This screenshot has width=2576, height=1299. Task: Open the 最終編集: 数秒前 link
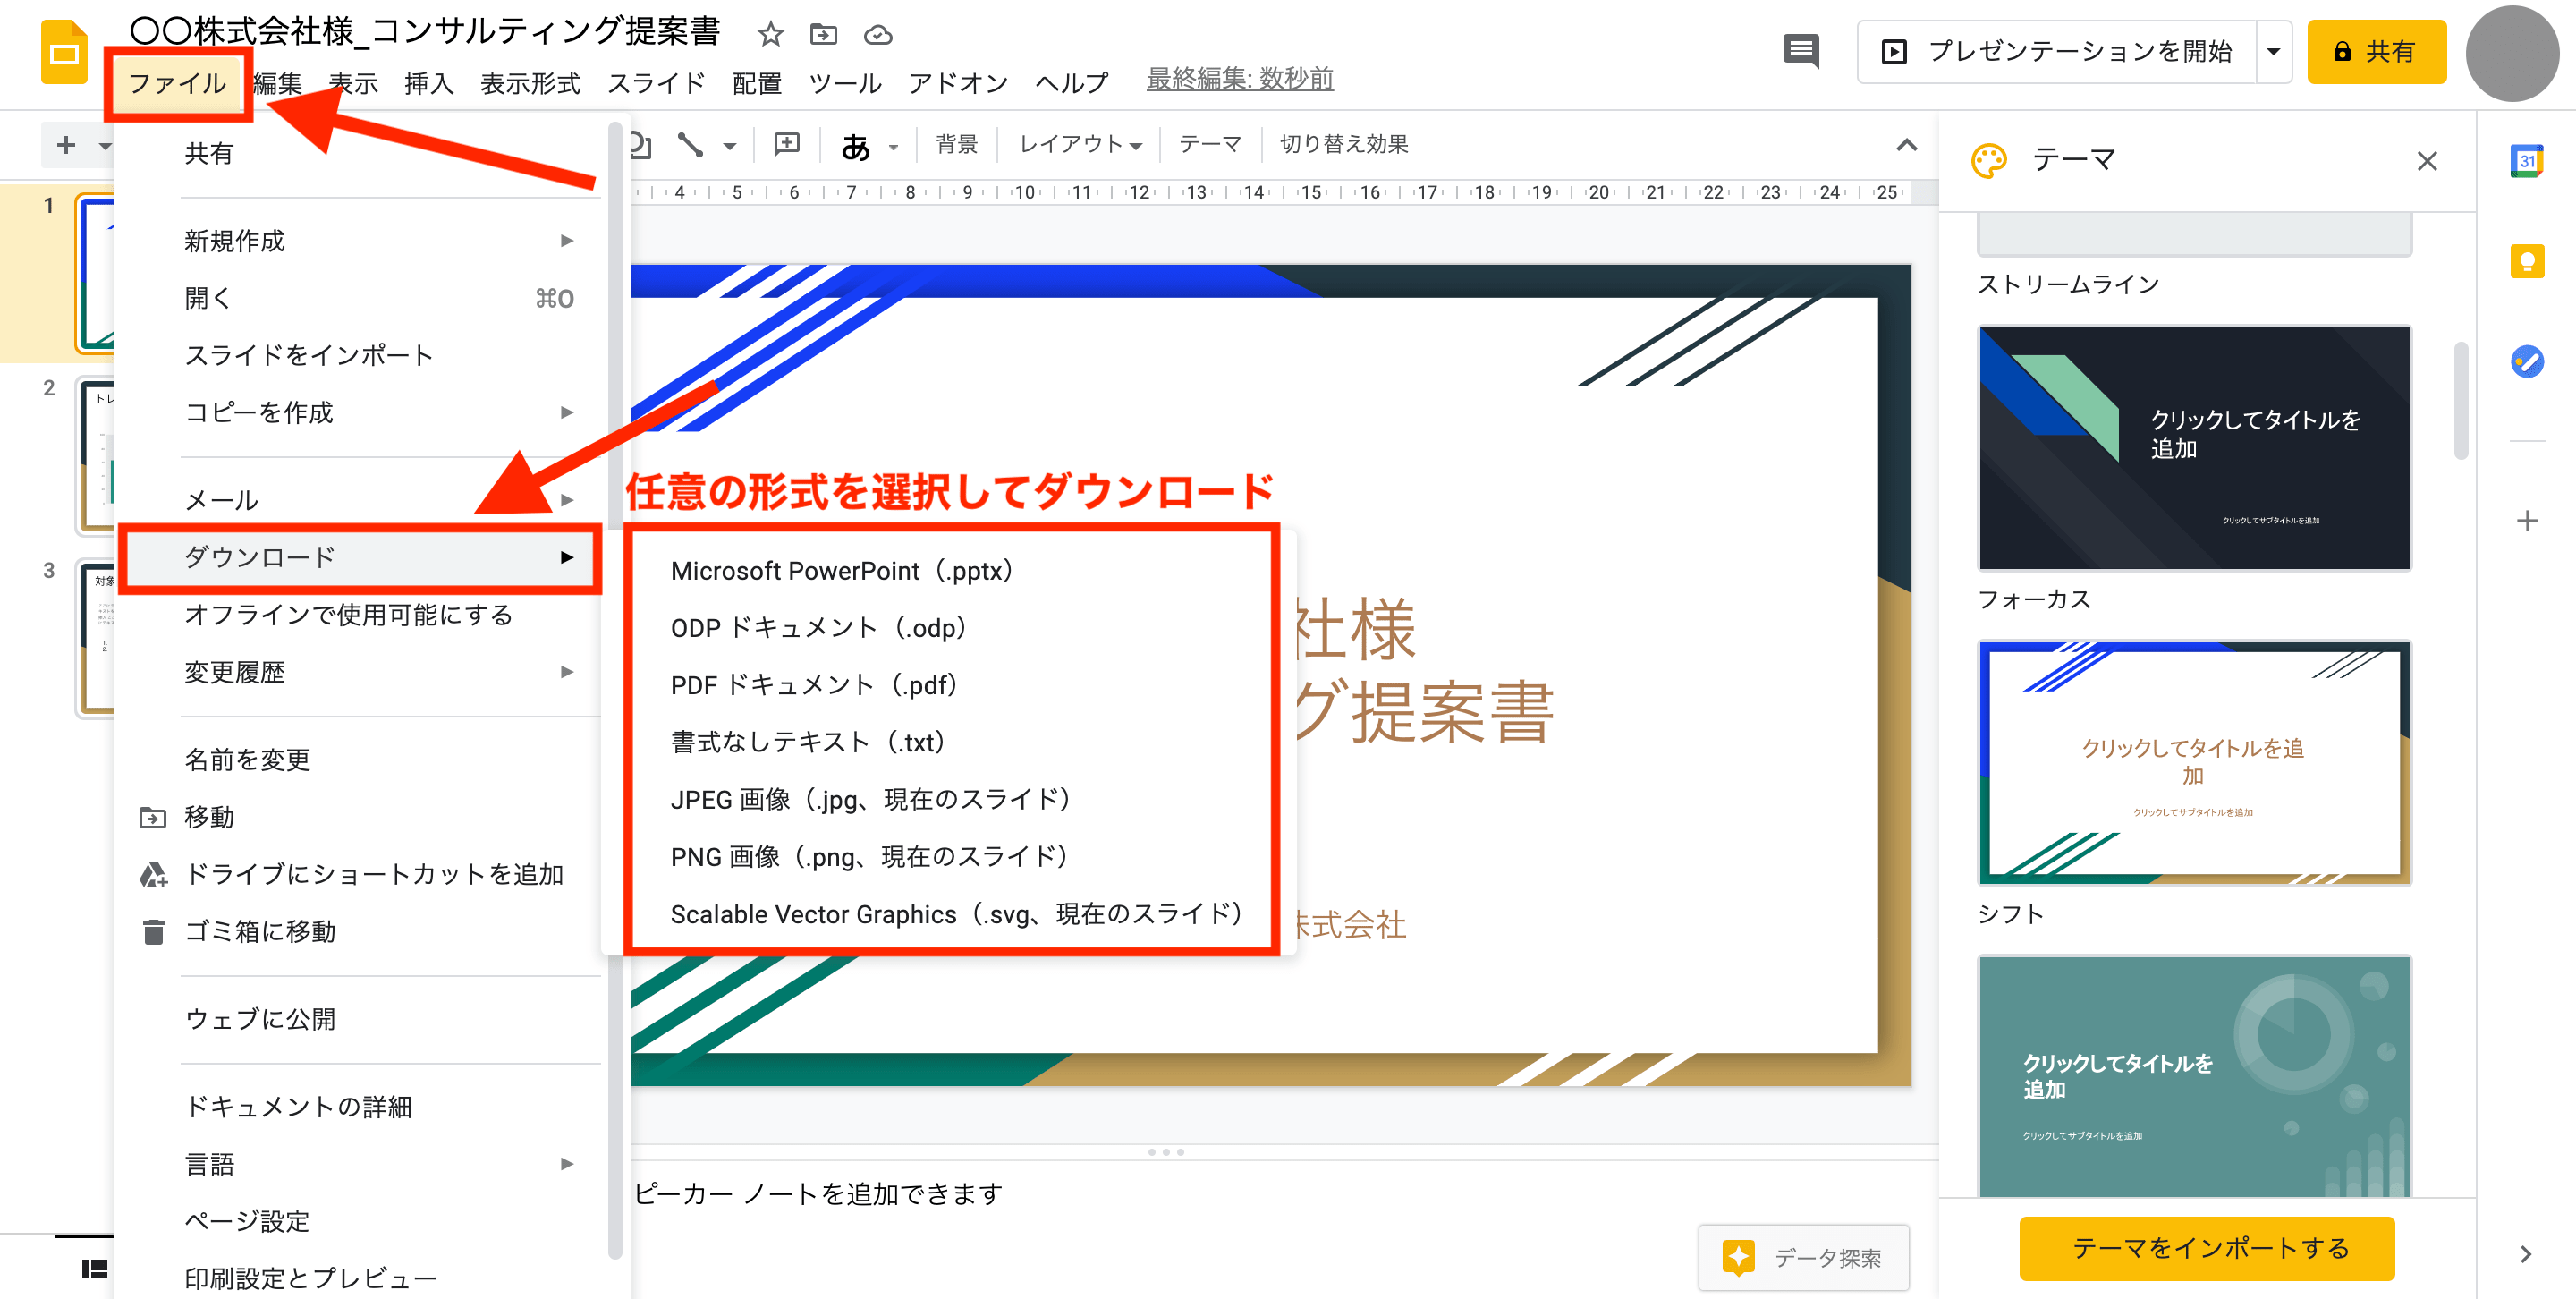click(x=1239, y=79)
